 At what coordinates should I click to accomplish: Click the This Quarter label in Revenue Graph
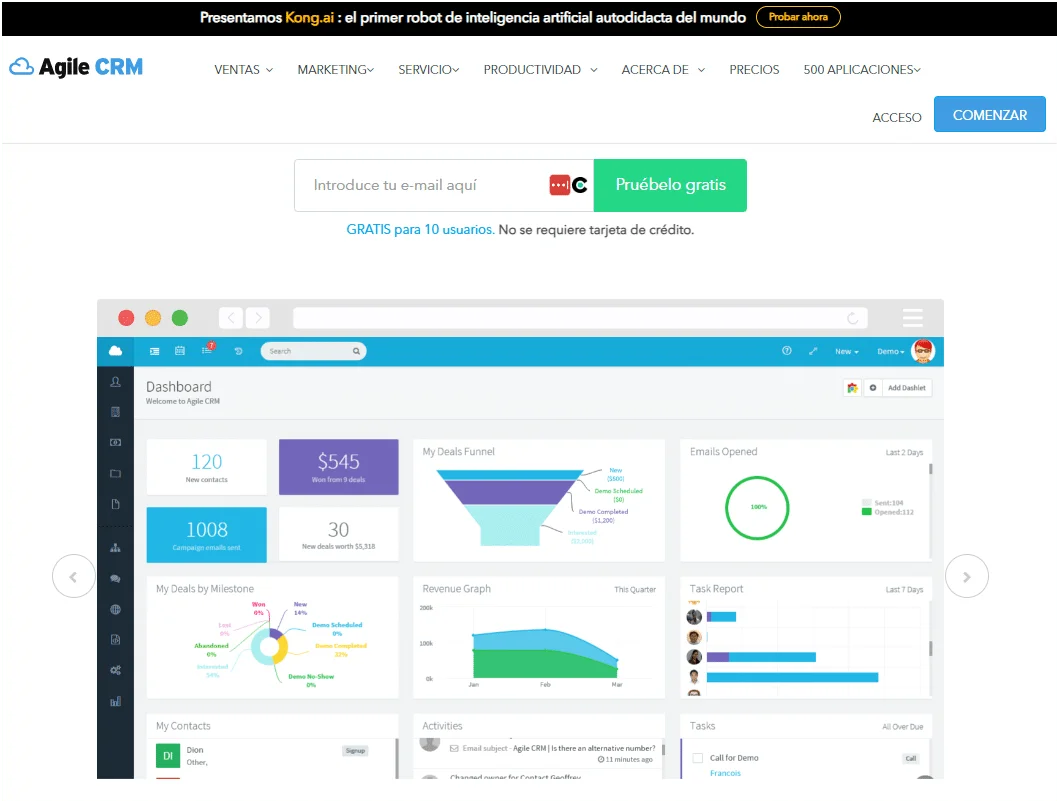tap(635, 590)
